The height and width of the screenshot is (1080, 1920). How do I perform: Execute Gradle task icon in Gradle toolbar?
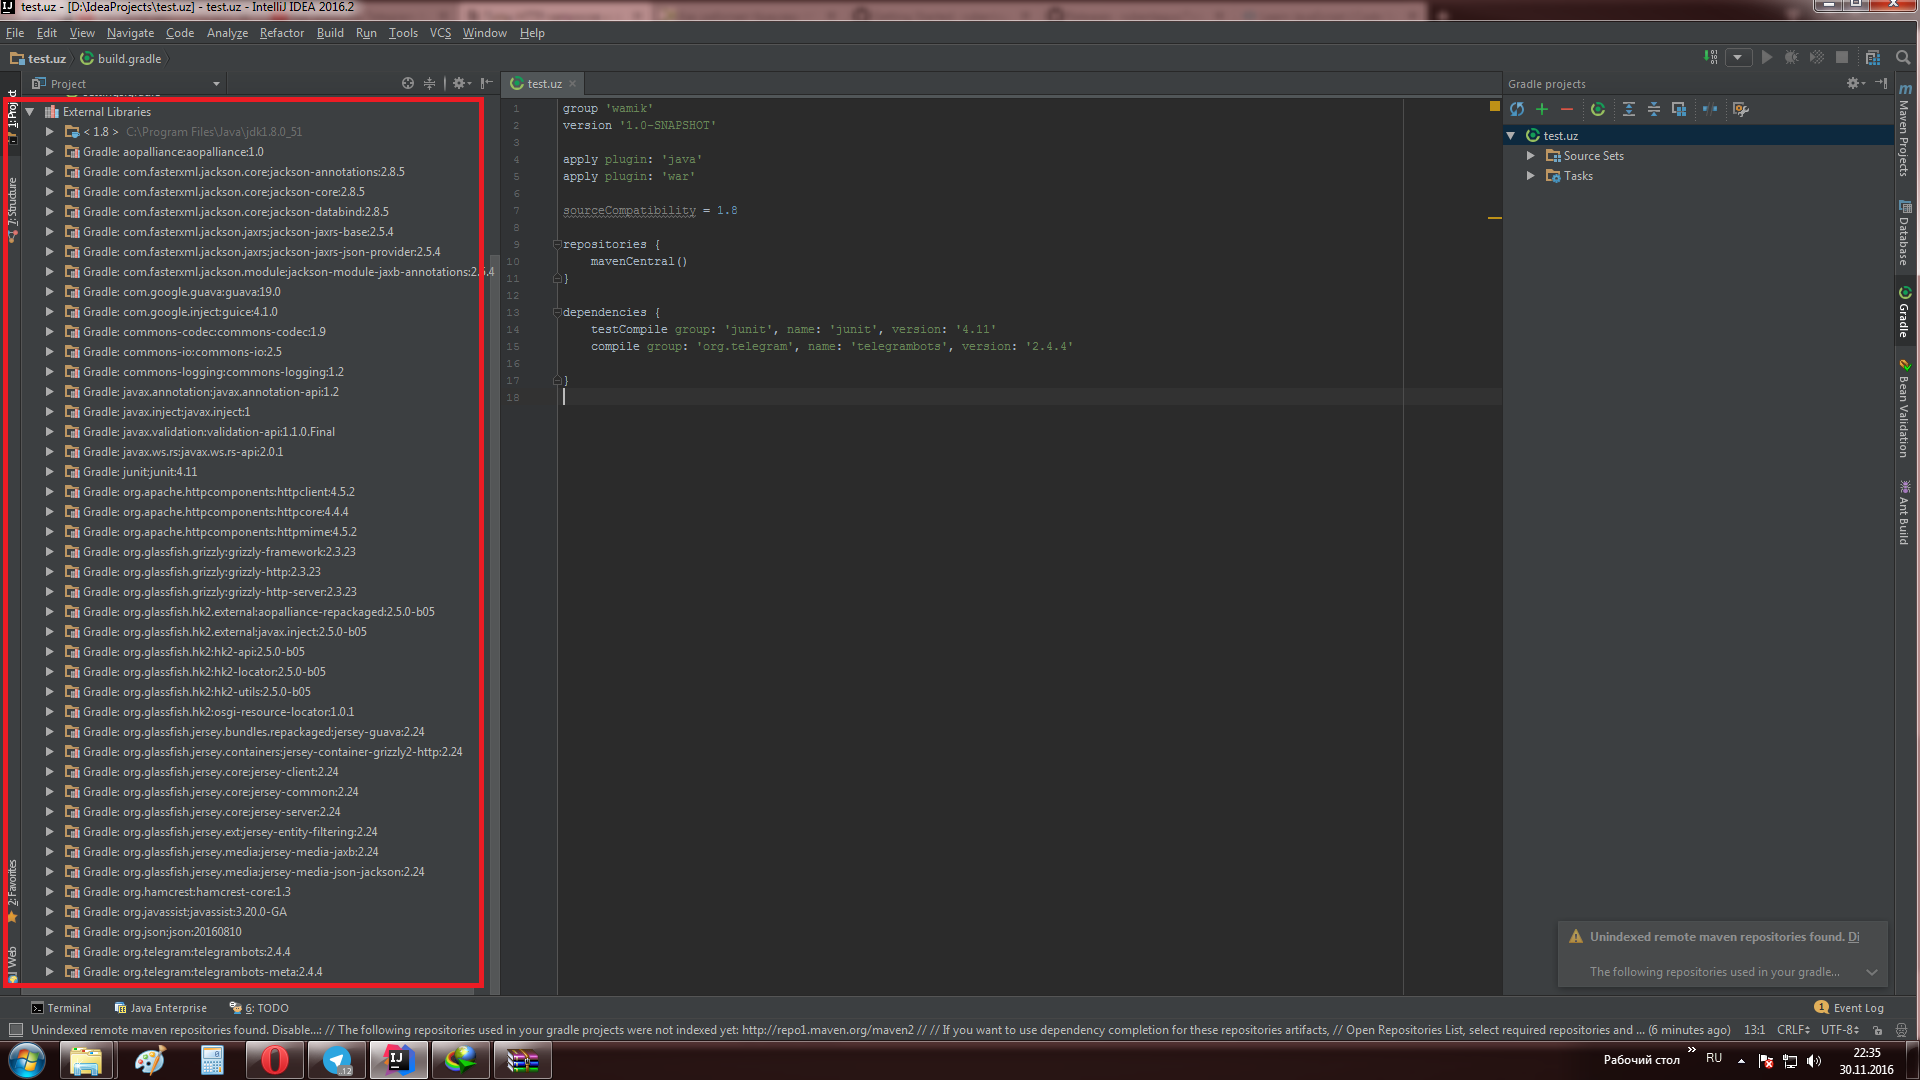click(x=1598, y=109)
